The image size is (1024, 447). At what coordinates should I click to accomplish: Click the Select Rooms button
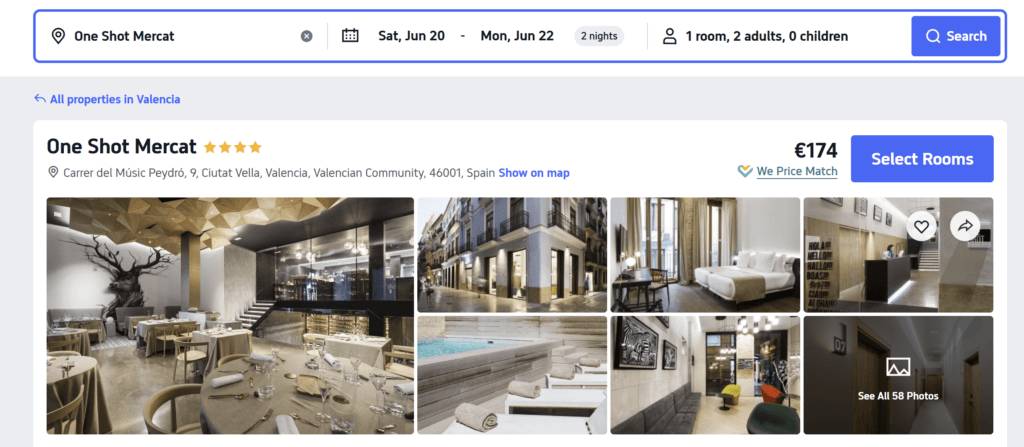[x=921, y=159]
